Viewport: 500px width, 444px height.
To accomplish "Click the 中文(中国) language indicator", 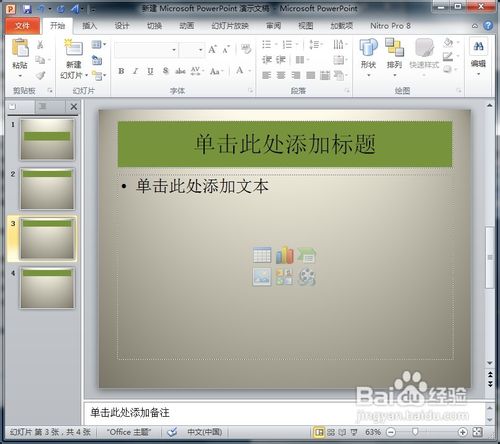I will pyautogui.click(x=204, y=432).
